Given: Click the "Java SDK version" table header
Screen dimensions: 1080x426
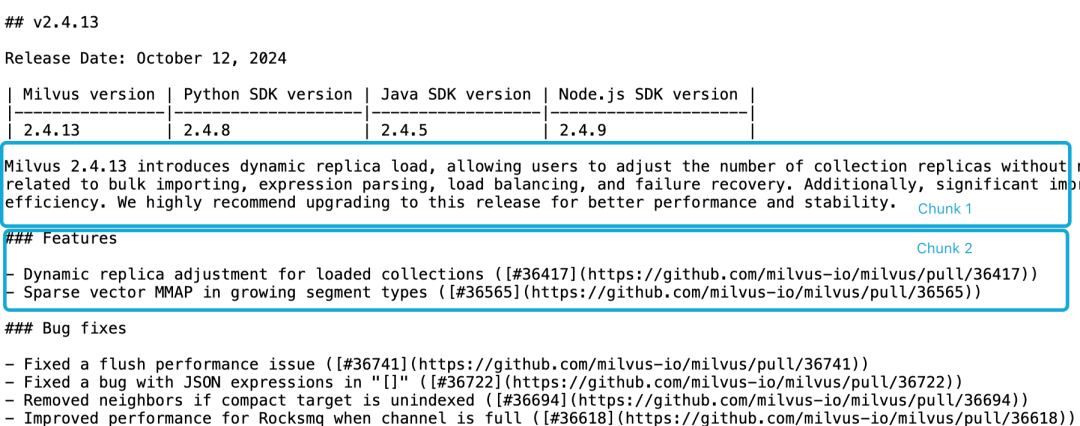Looking at the screenshot, I should point(455,95).
